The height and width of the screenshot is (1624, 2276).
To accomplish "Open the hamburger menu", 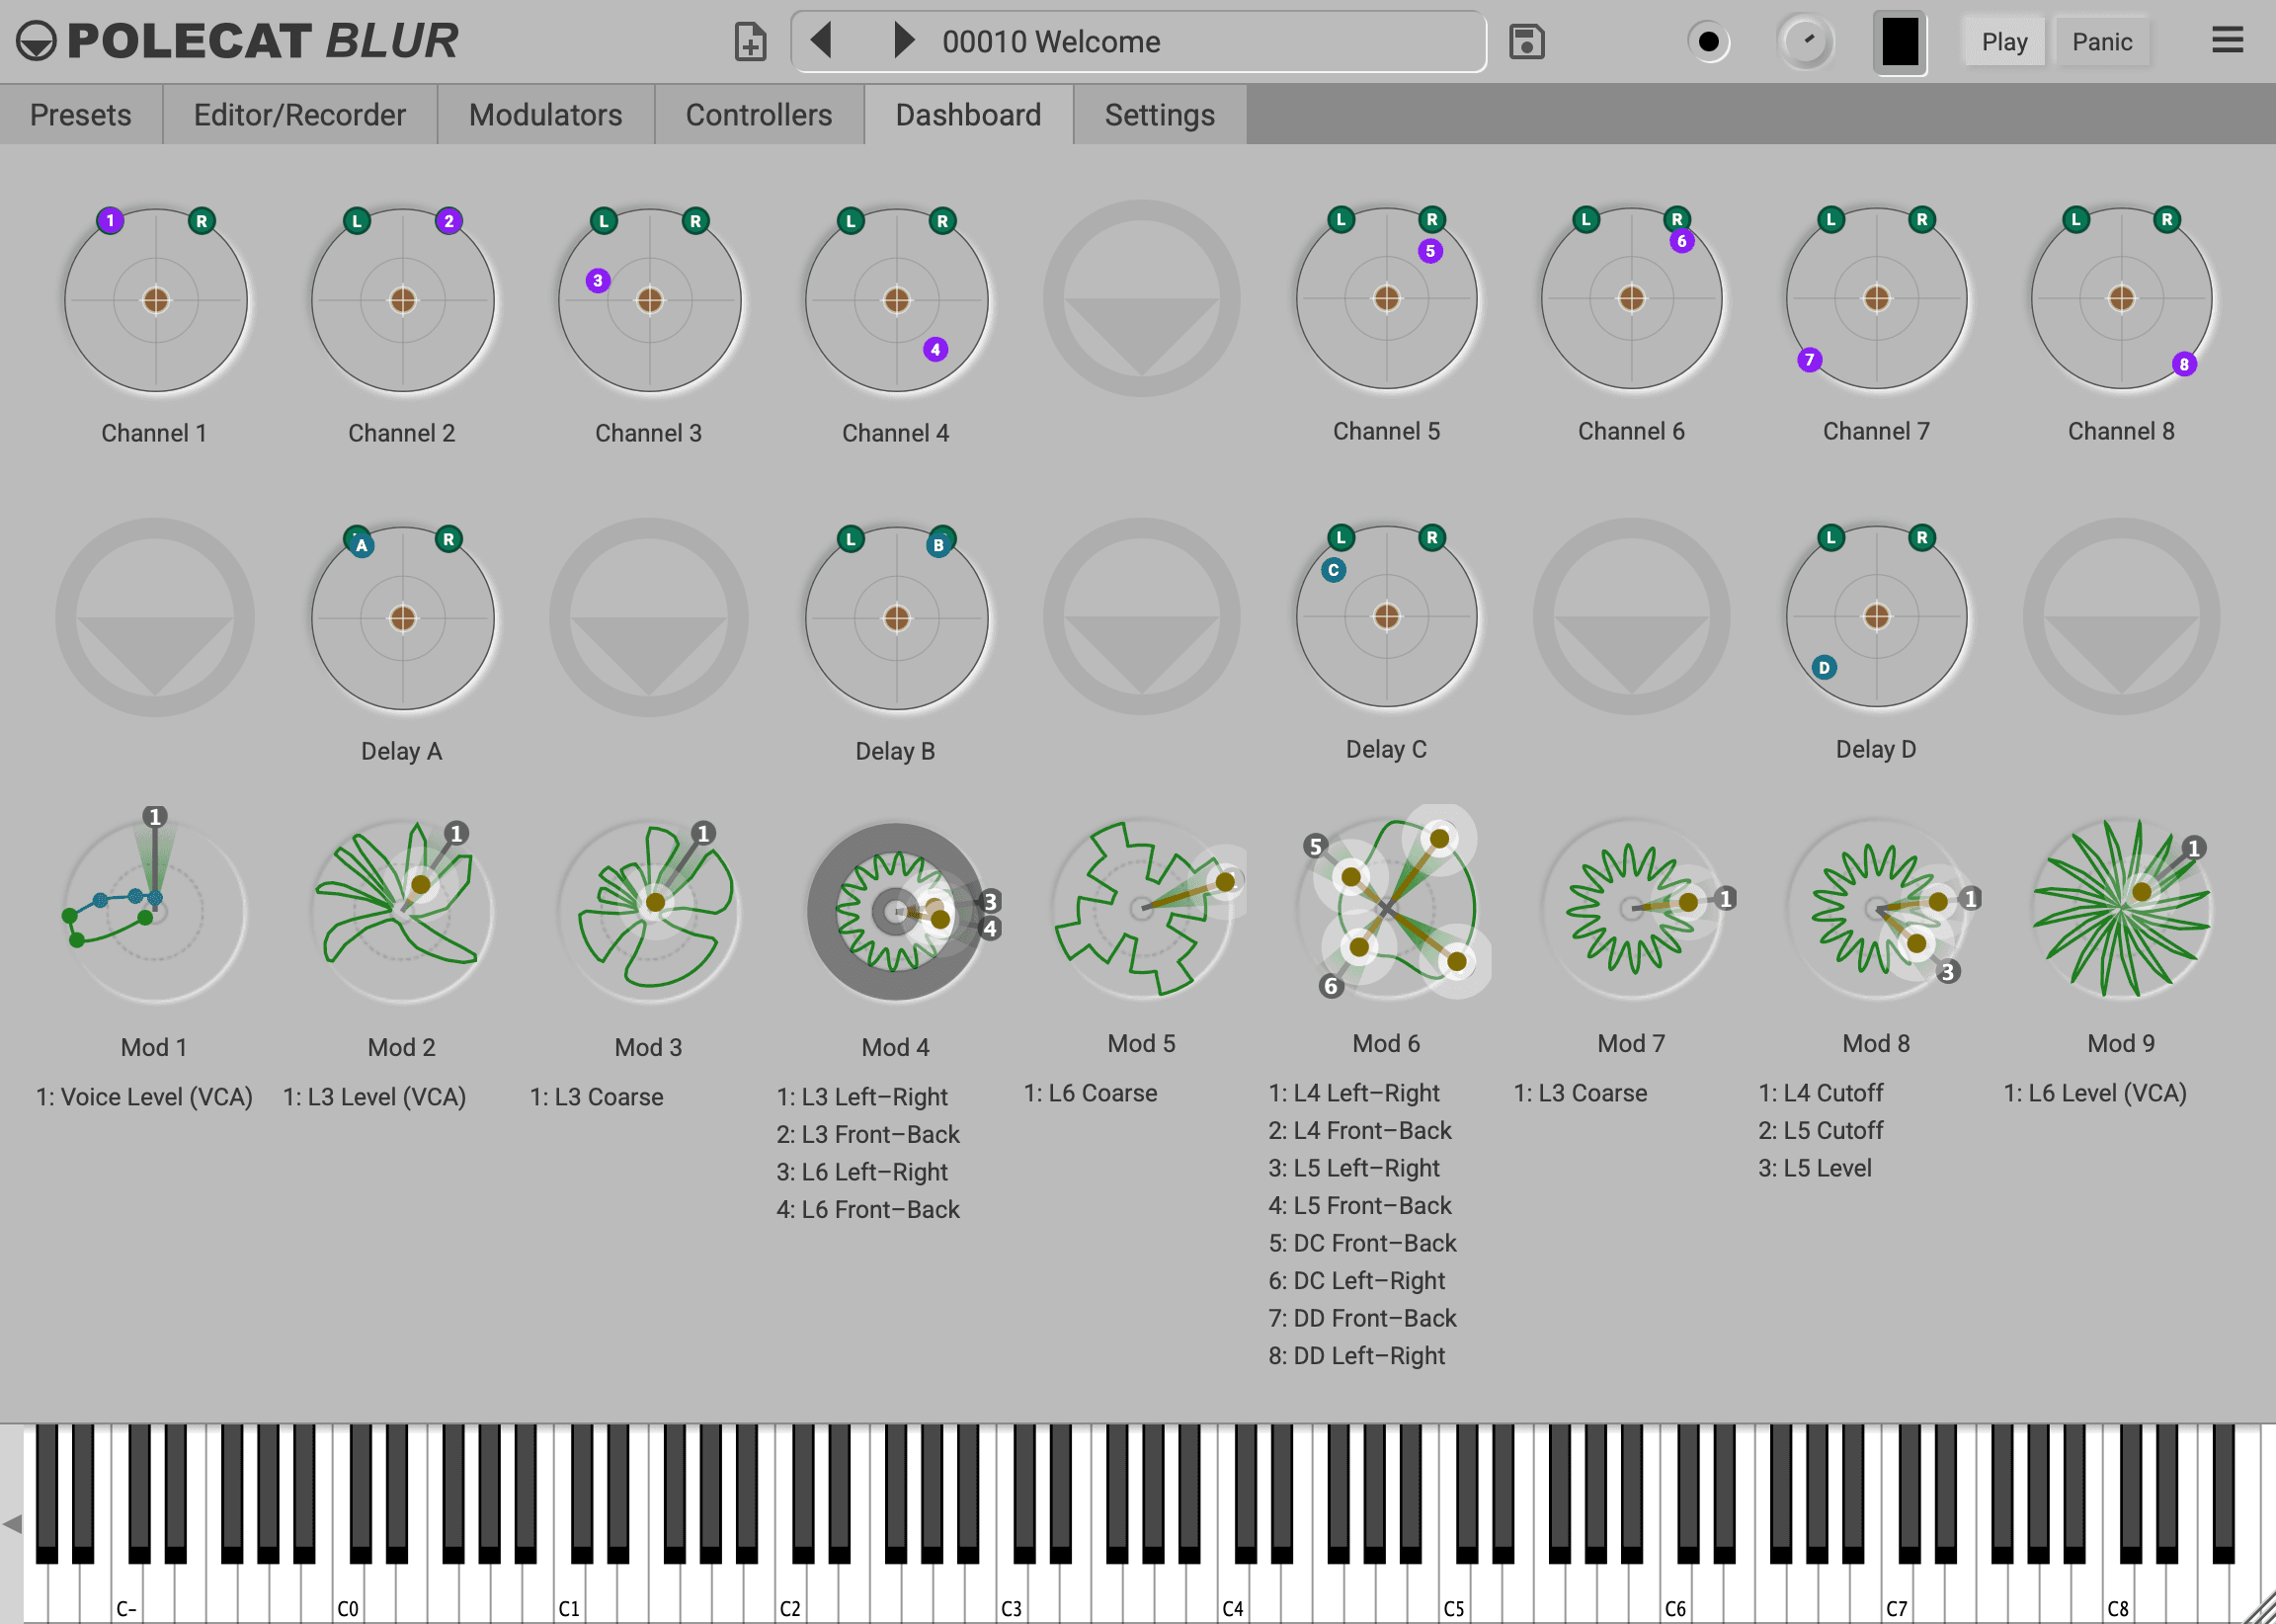I will [2227, 41].
